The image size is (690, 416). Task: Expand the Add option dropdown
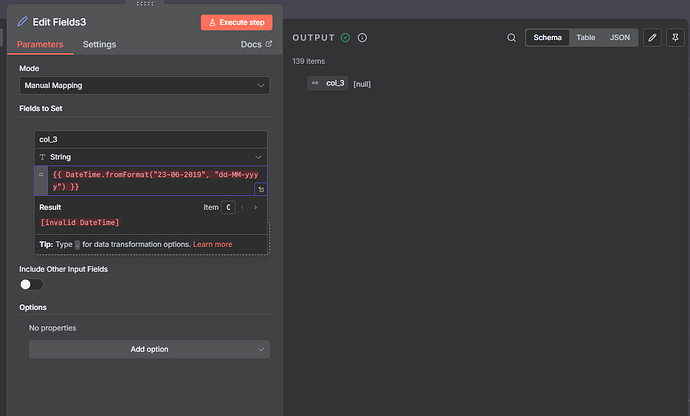(149, 349)
